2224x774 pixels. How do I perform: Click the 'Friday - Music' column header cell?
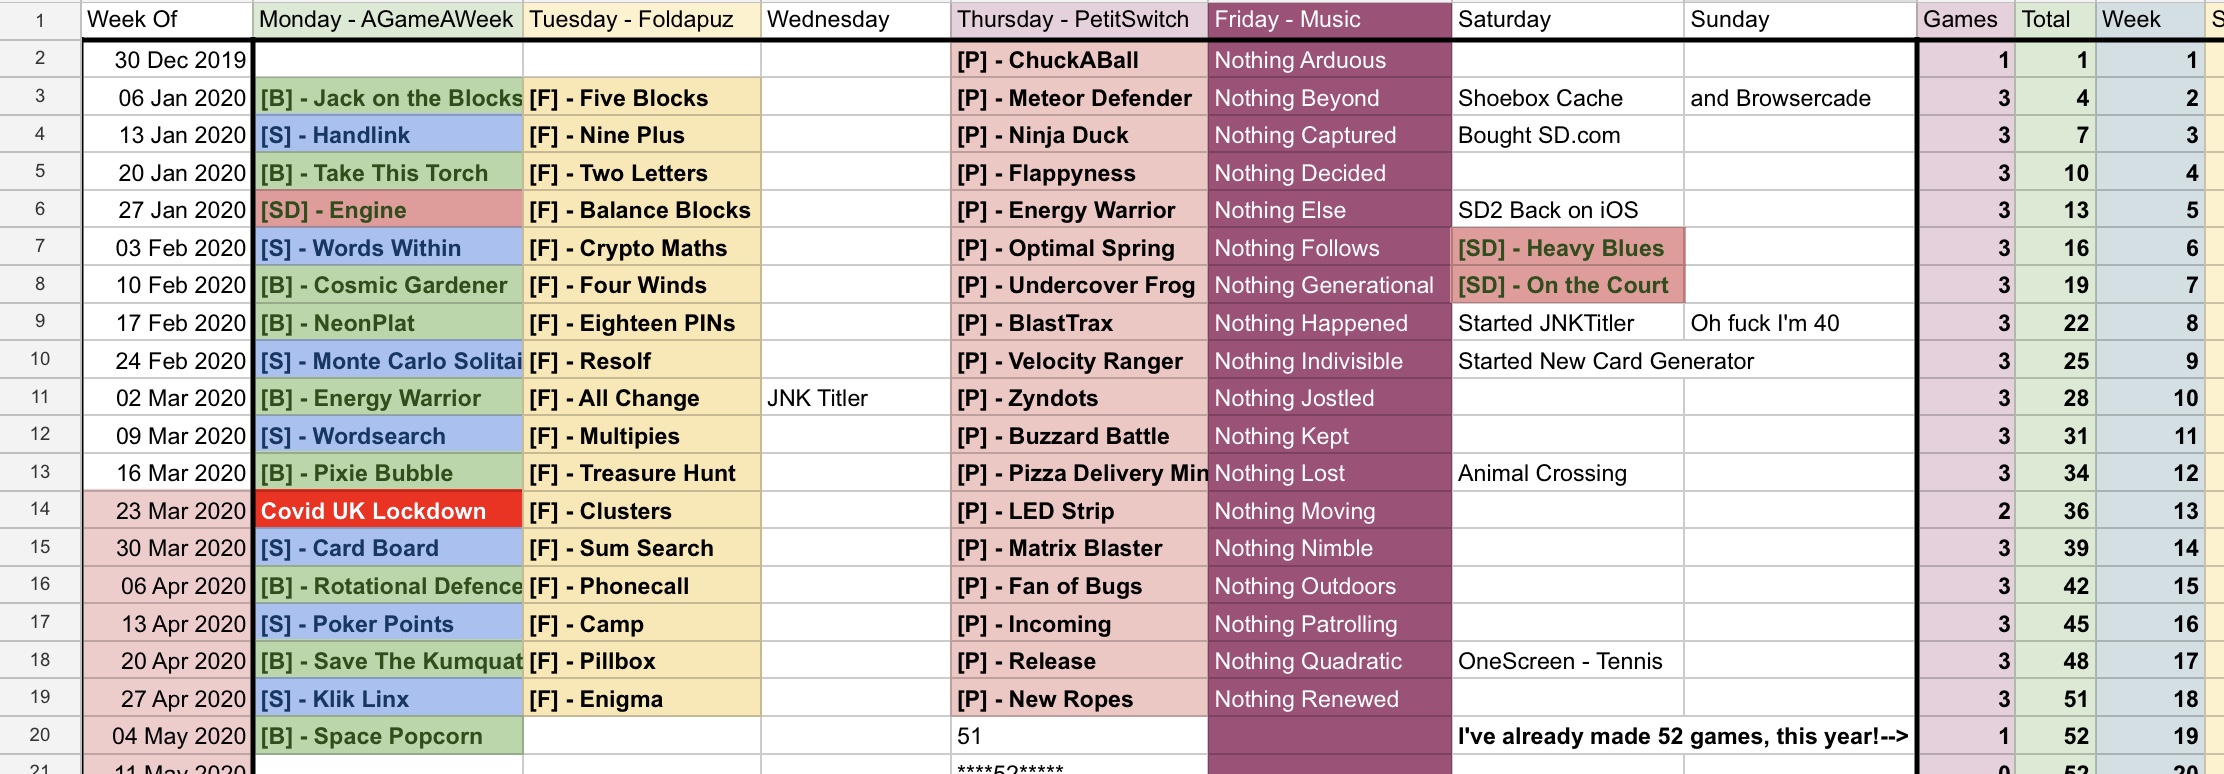click(1329, 20)
